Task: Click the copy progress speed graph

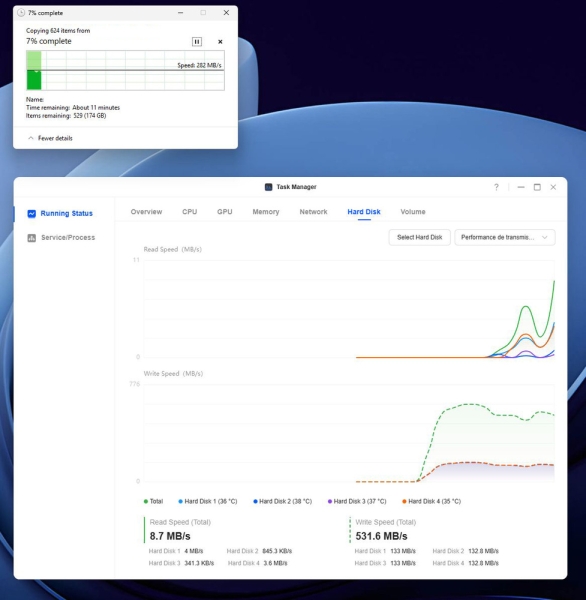Action: tap(125, 70)
